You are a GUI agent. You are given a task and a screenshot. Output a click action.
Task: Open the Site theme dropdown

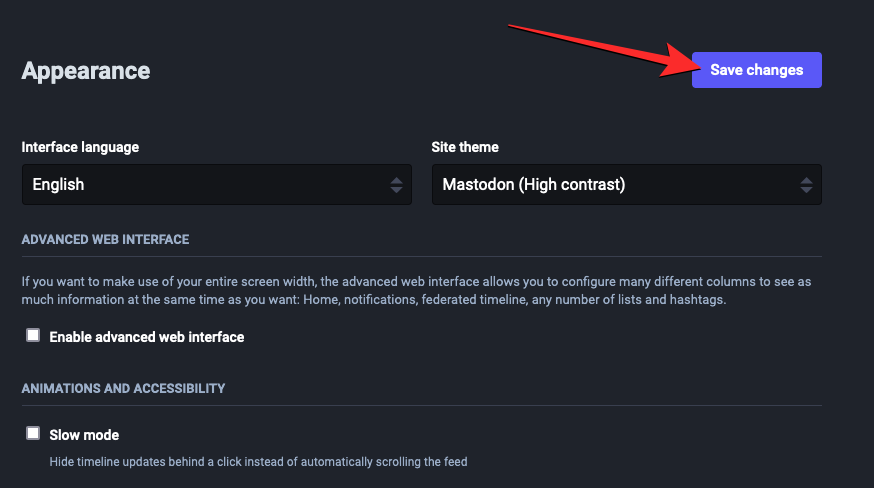click(x=626, y=185)
